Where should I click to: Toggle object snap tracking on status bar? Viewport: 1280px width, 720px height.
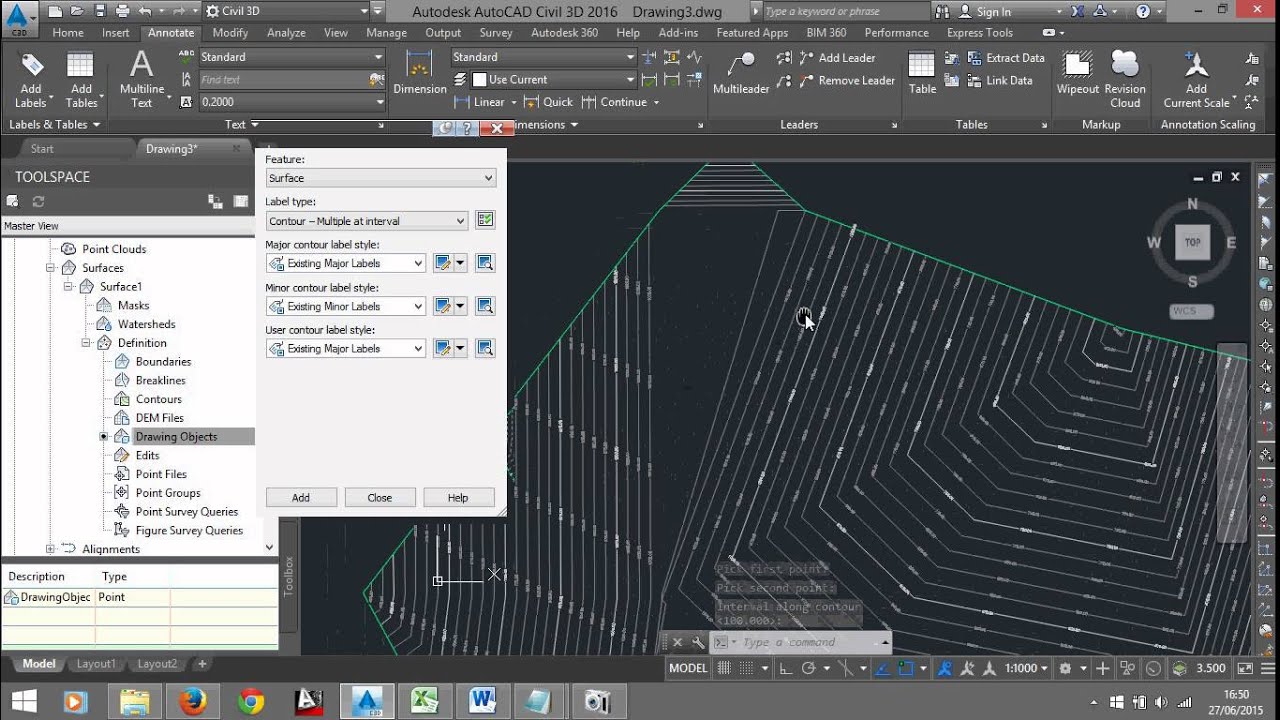(x=883, y=668)
